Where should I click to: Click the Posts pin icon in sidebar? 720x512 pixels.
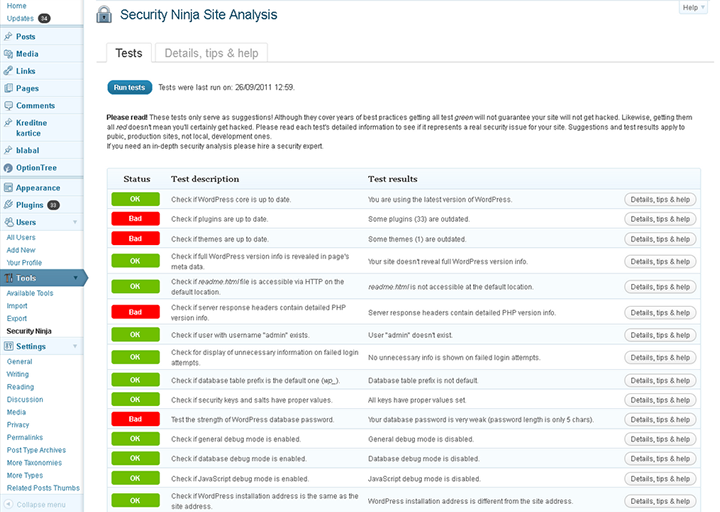click(8, 36)
